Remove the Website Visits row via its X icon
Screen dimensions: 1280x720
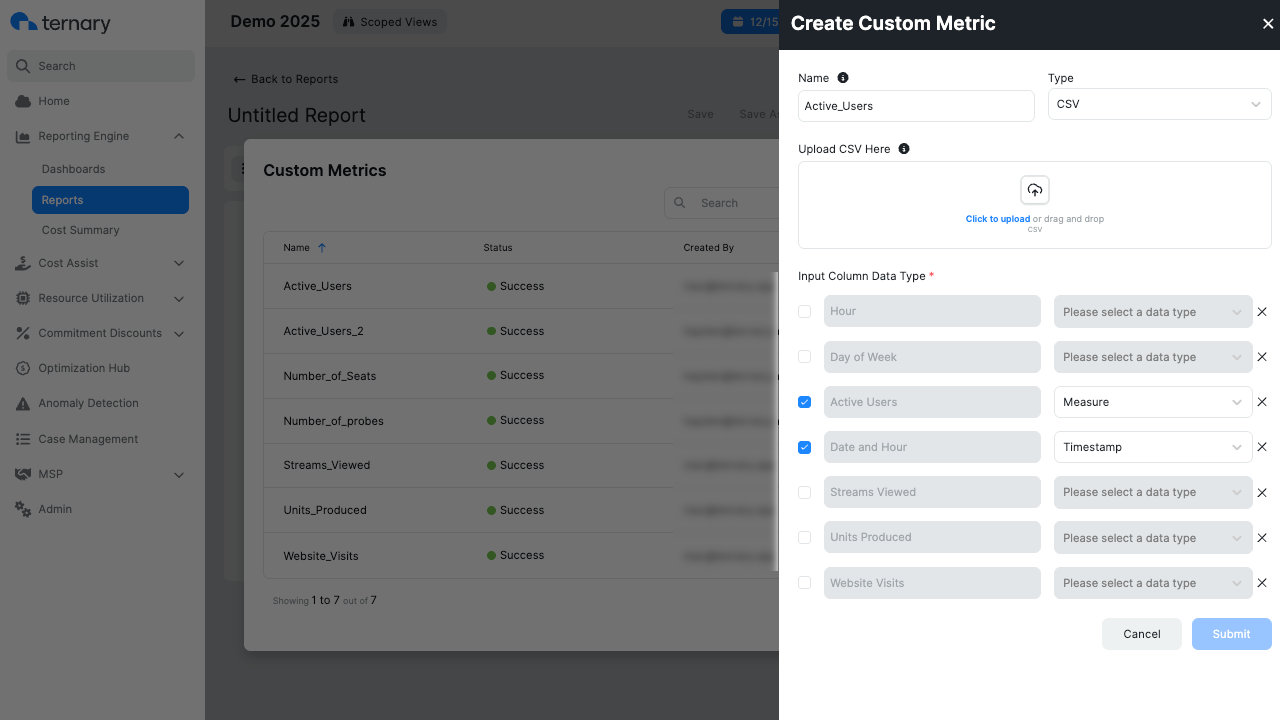click(1261, 582)
